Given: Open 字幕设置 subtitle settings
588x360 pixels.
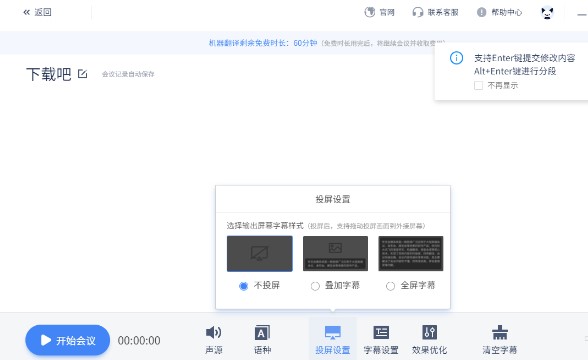Looking at the screenshot, I should coord(381,339).
